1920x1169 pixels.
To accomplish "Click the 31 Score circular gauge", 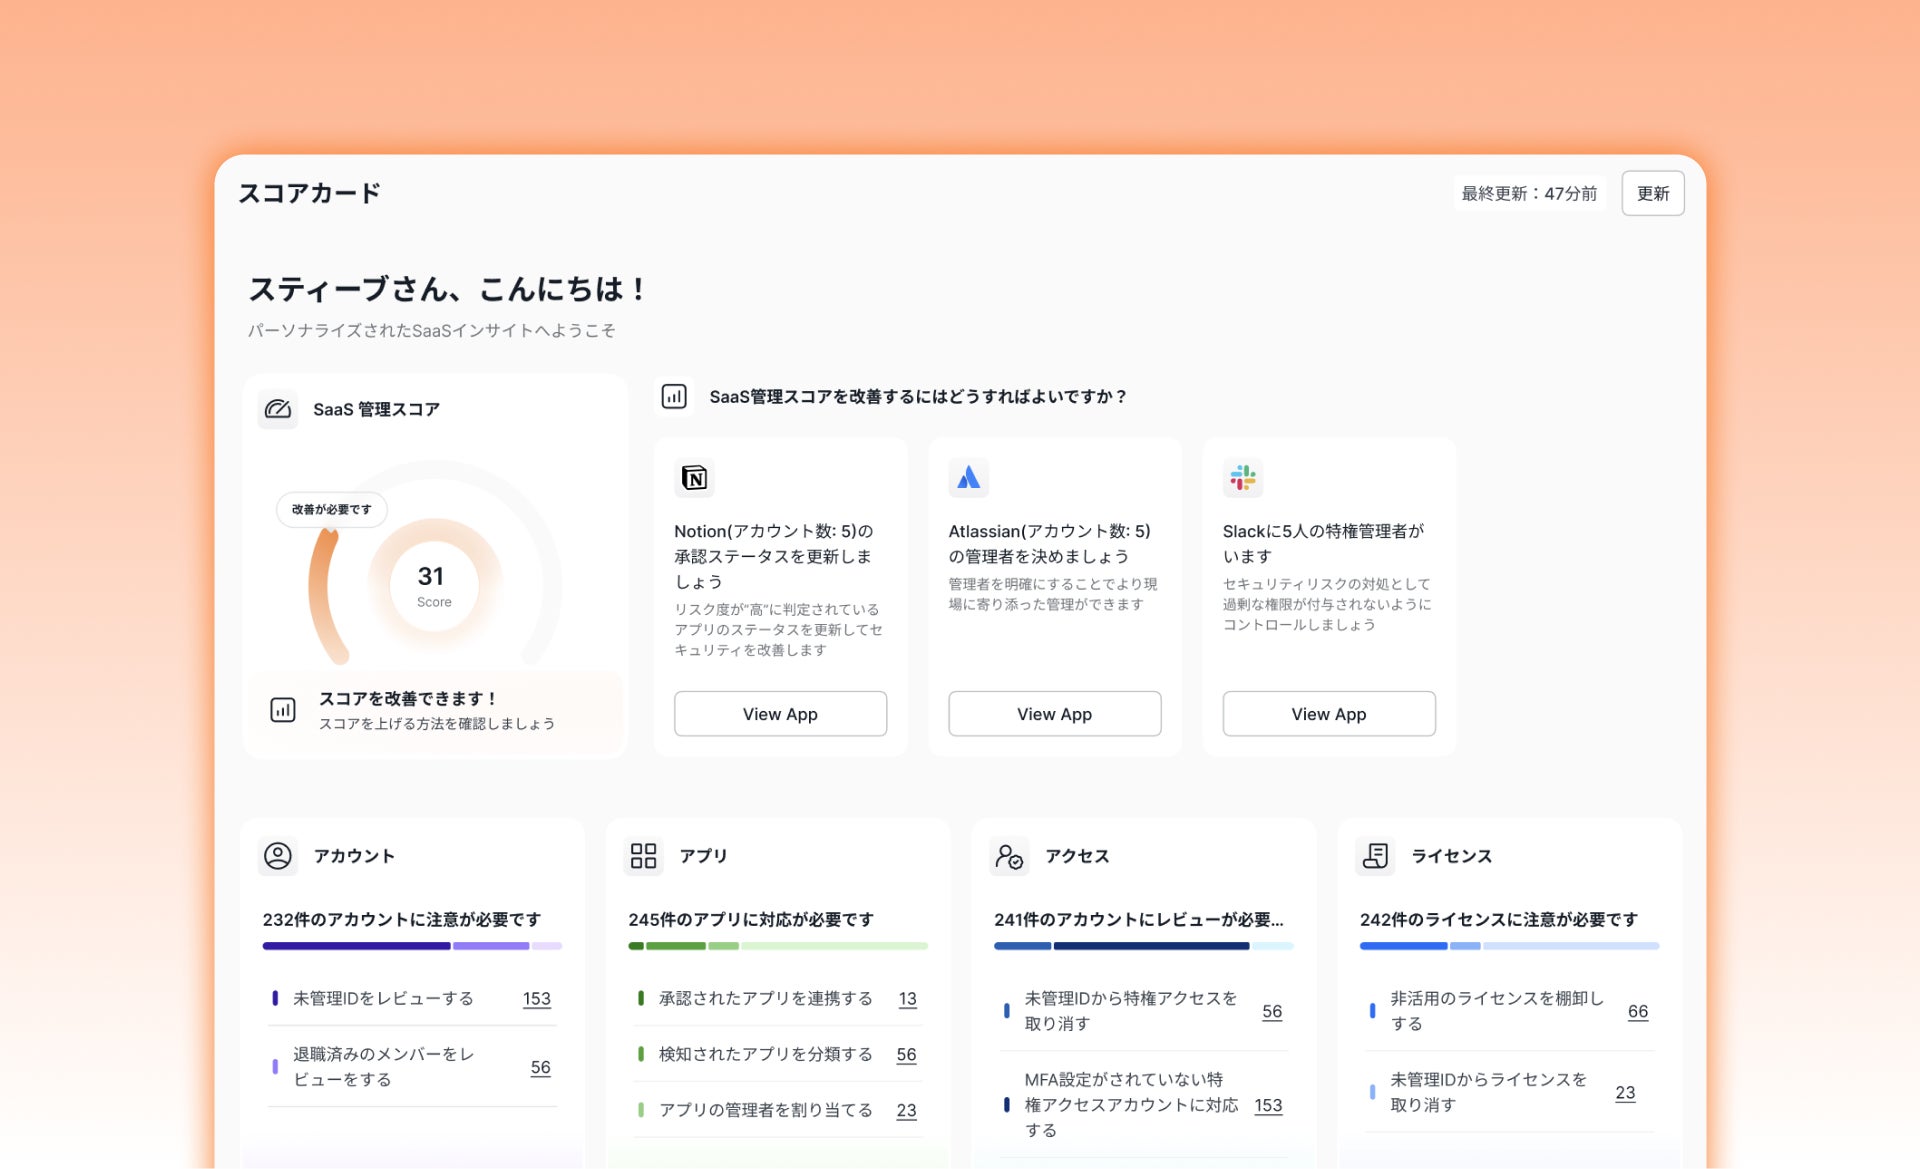I will (434, 585).
